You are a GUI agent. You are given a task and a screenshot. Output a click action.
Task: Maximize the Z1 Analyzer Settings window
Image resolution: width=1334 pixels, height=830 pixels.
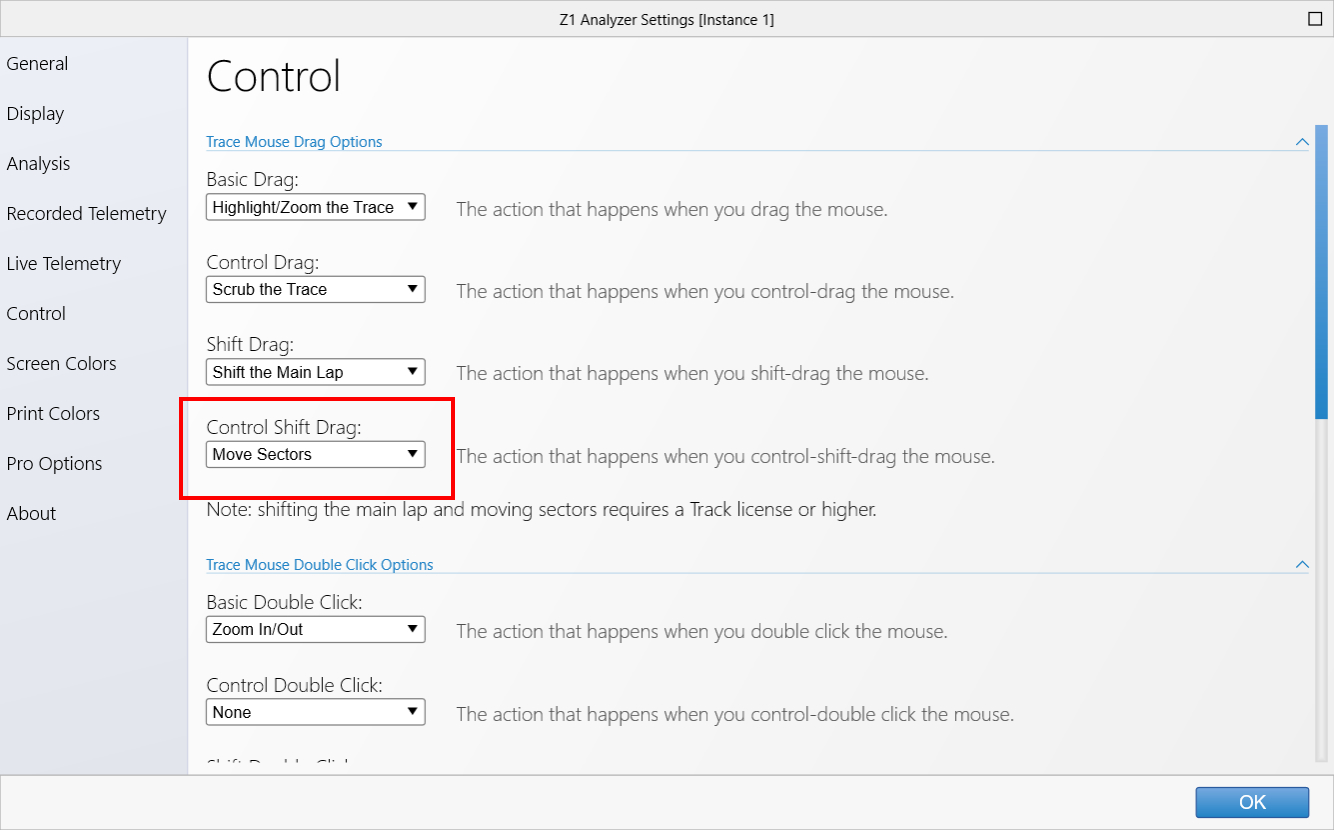1315,18
